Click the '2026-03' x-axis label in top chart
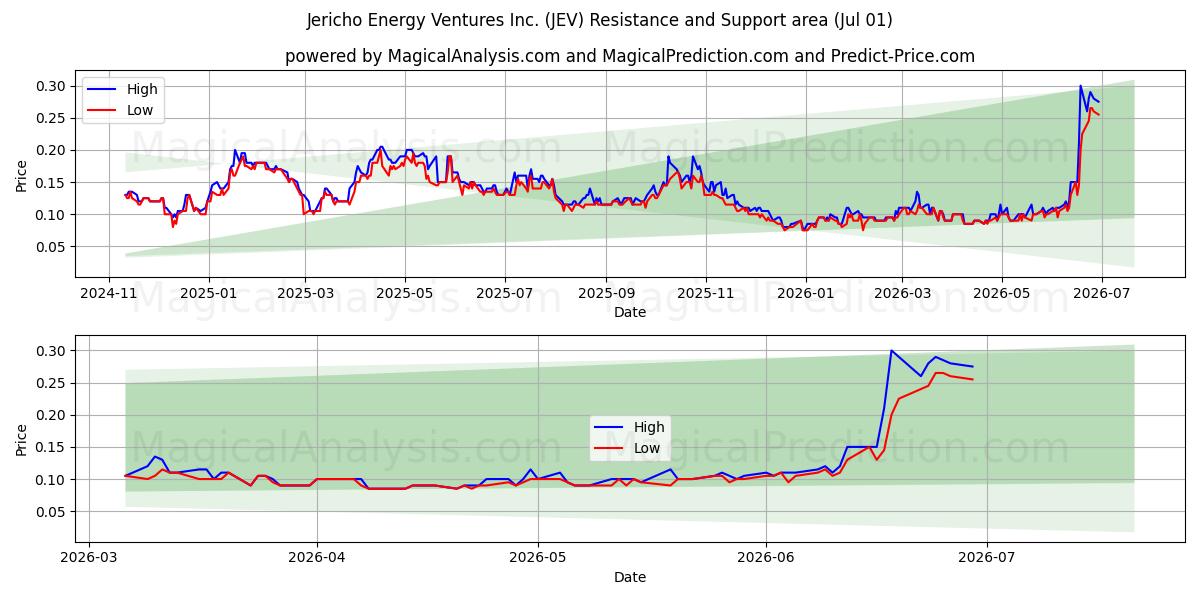The image size is (1200, 600). click(x=901, y=294)
